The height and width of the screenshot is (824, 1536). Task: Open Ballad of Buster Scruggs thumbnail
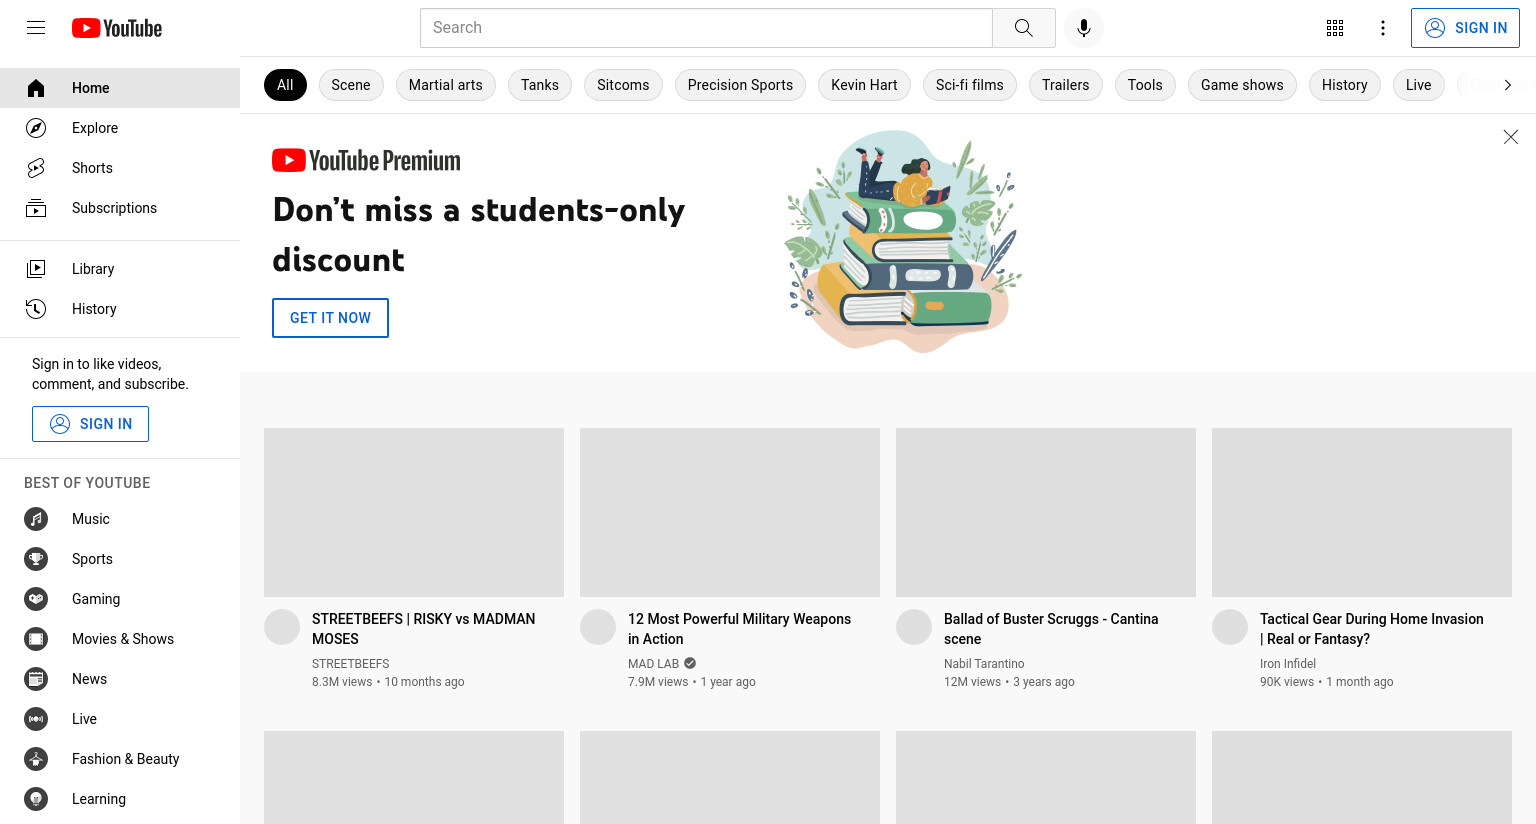[1046, 512]
